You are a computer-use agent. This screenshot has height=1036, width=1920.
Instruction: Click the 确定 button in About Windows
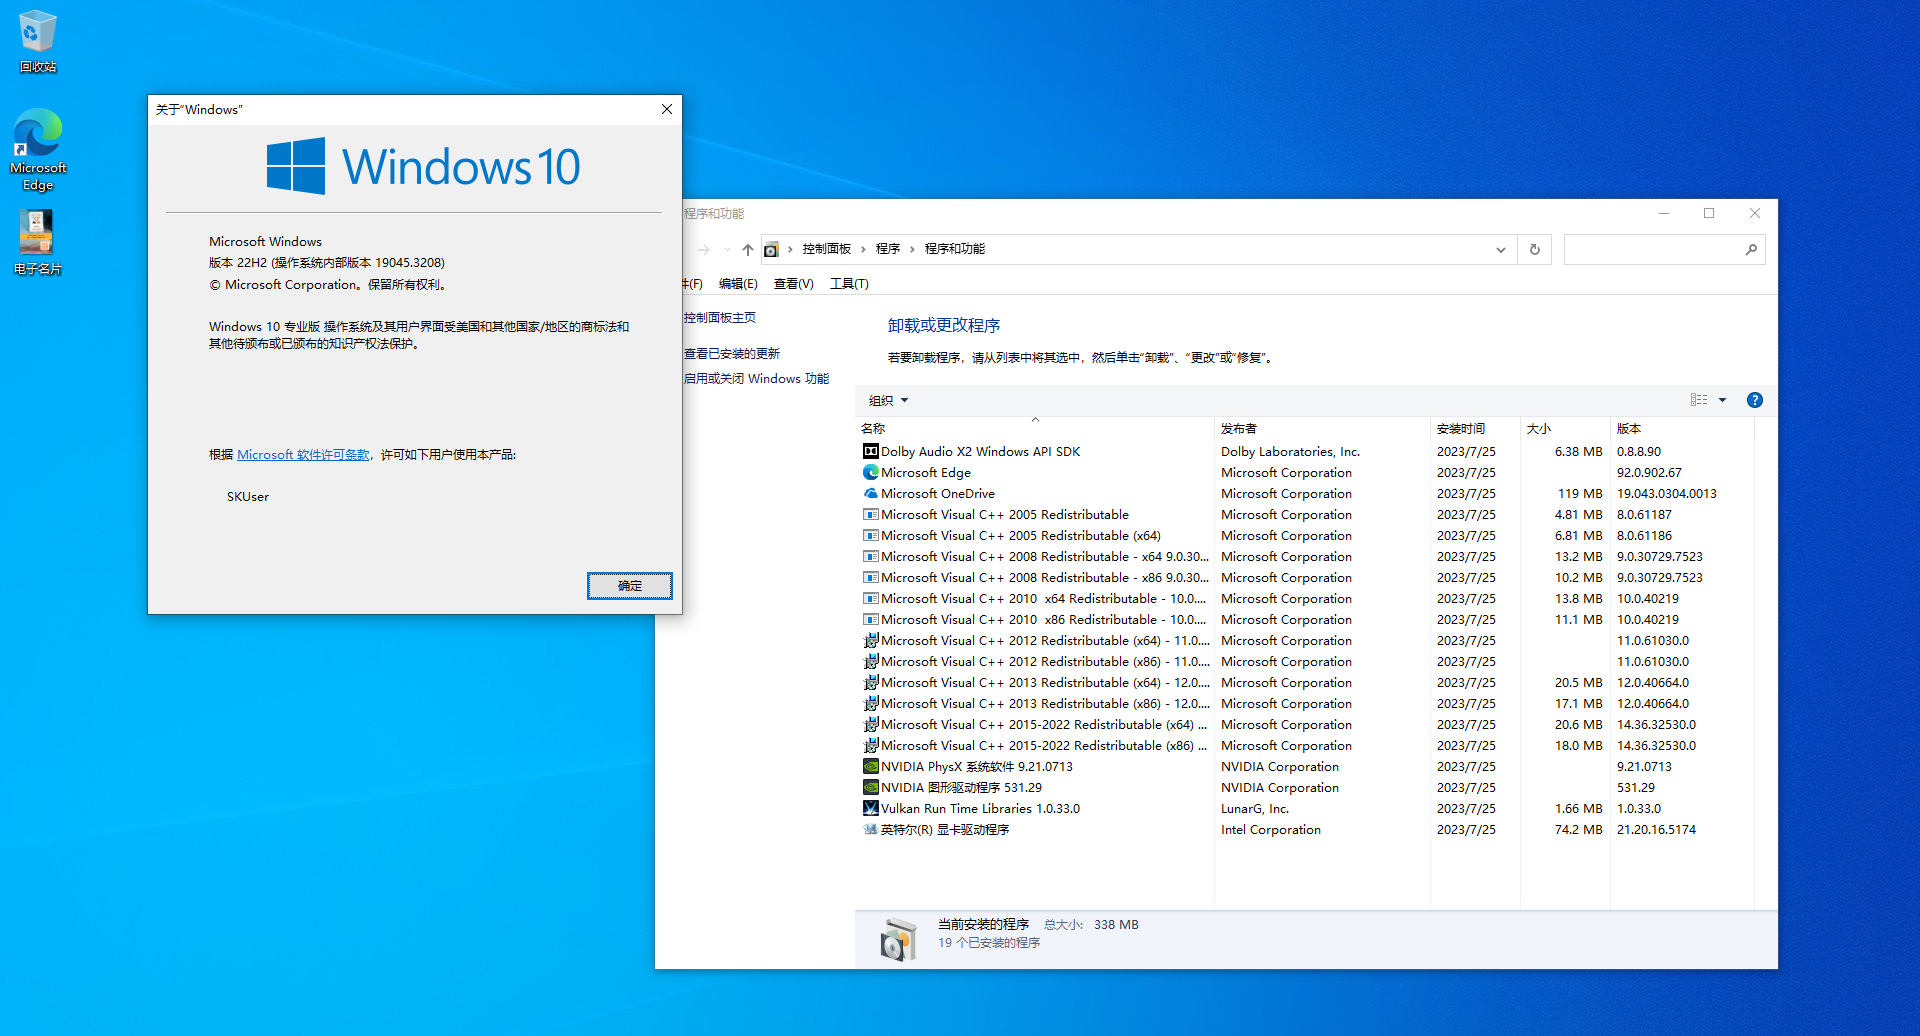[630, 586]
